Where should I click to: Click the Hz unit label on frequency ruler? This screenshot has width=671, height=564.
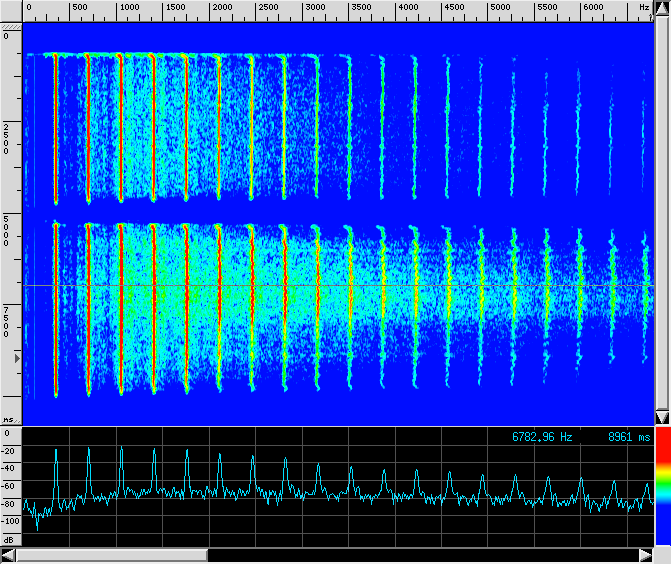pyautogui.click(x=643, y=7)
